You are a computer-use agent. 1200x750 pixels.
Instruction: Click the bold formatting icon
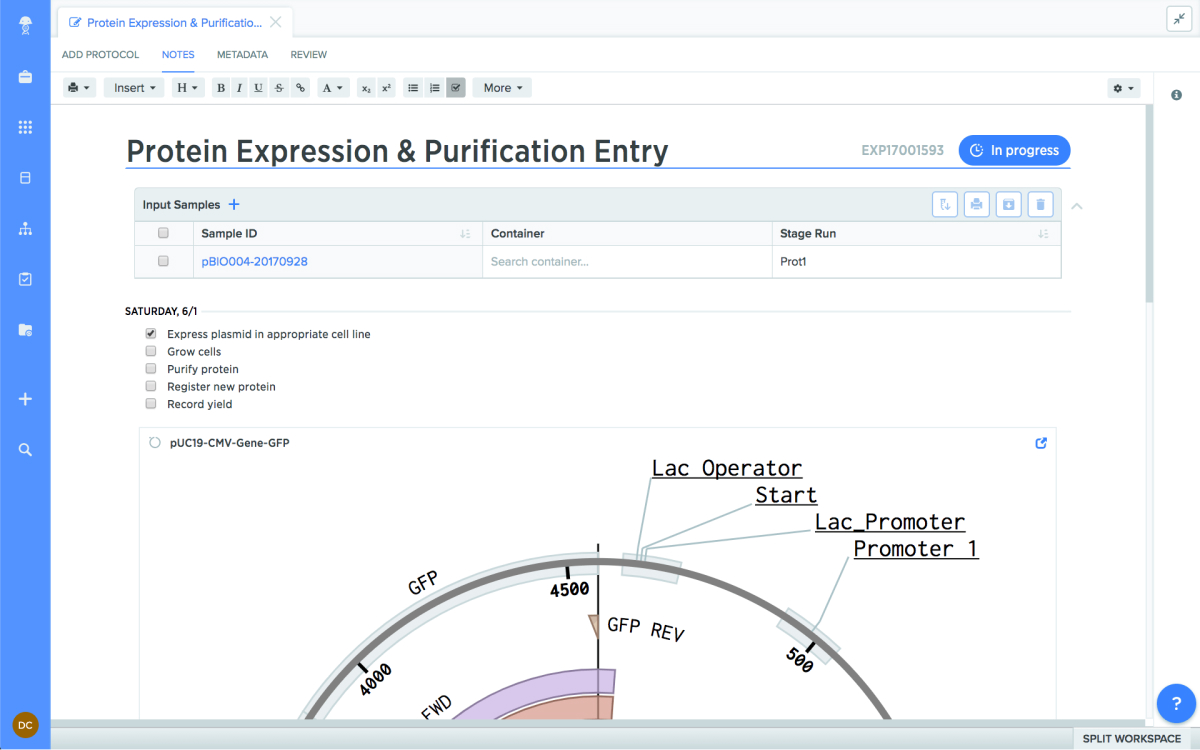click(220, 88)
